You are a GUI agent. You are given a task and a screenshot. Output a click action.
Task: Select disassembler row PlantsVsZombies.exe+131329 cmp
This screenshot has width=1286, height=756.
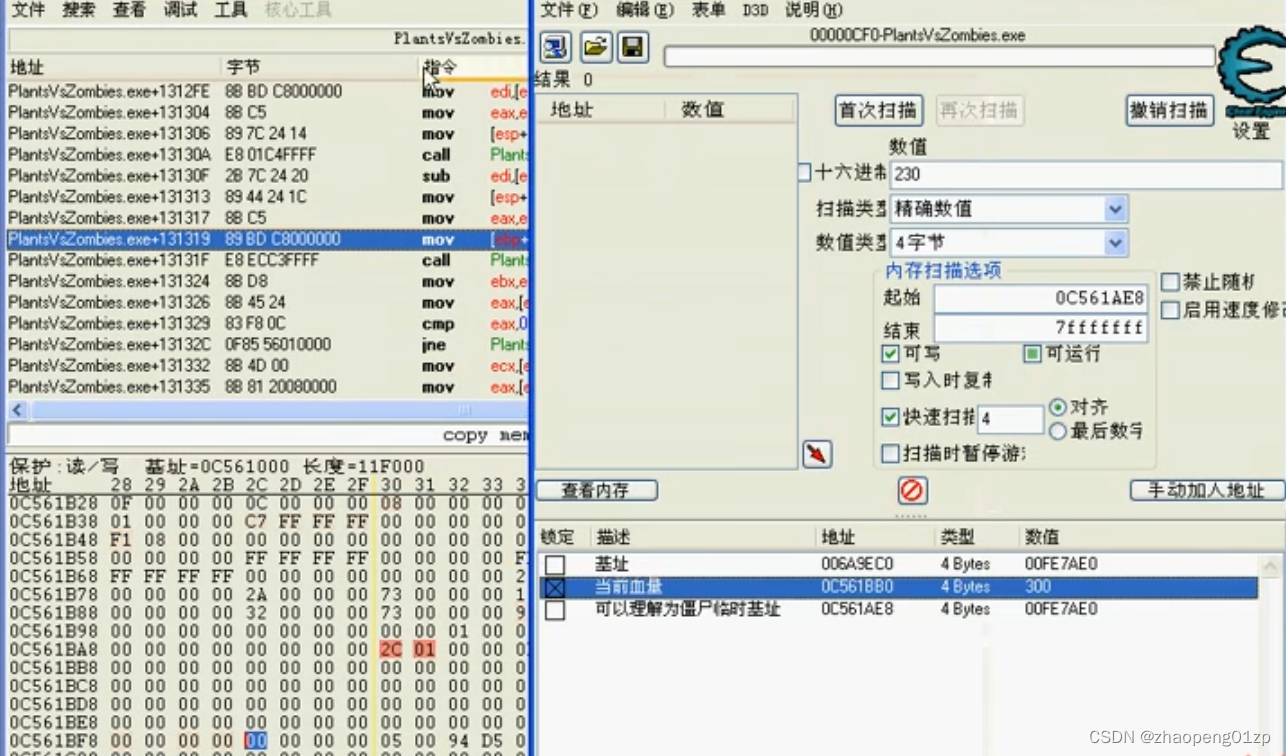coord(267,323)
